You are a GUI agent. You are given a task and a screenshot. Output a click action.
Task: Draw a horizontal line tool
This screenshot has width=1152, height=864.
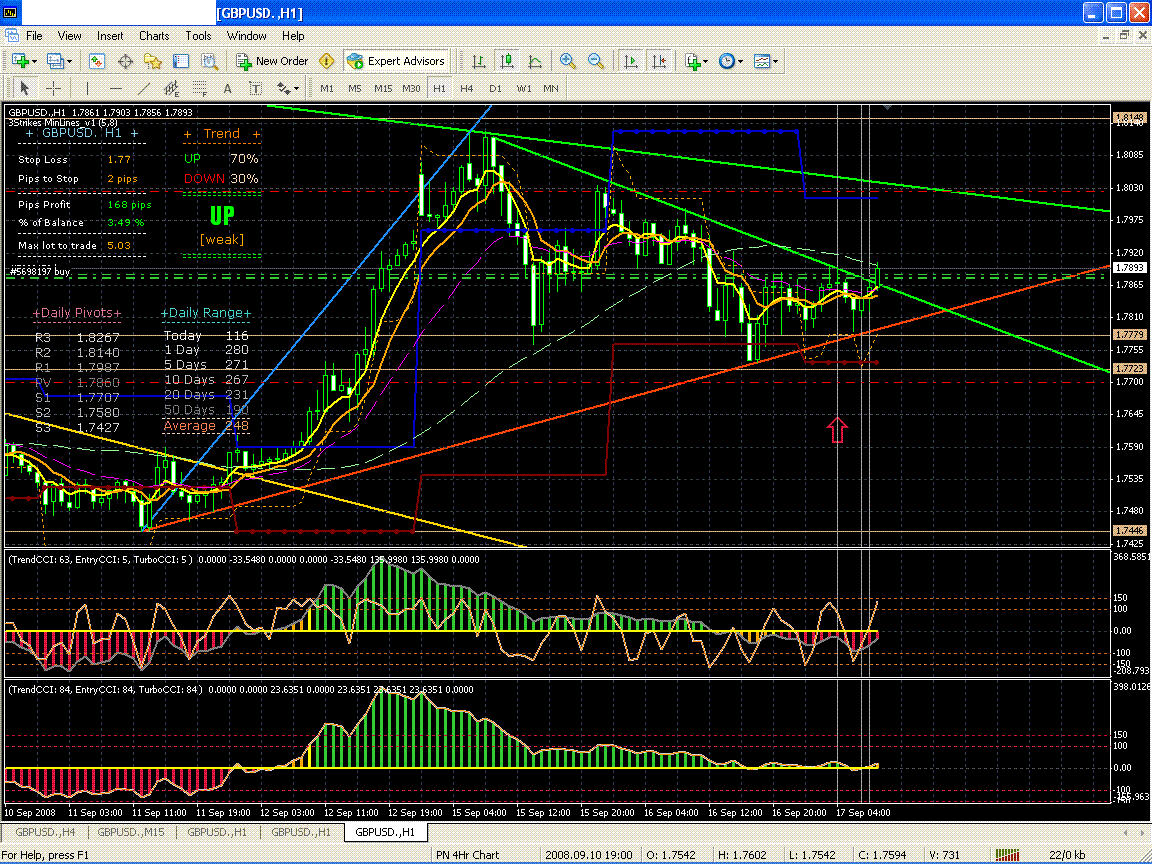[x=115, y=89]
